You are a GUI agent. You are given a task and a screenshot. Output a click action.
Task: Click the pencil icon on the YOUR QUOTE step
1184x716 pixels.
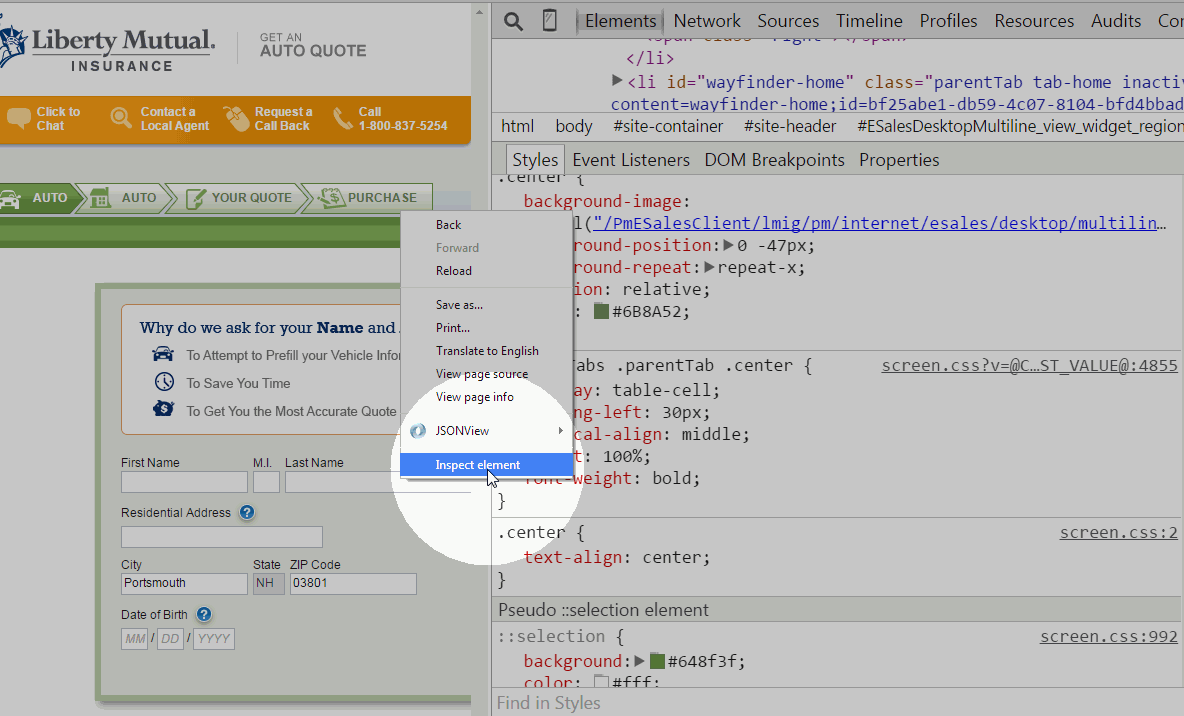pos(196,198)
